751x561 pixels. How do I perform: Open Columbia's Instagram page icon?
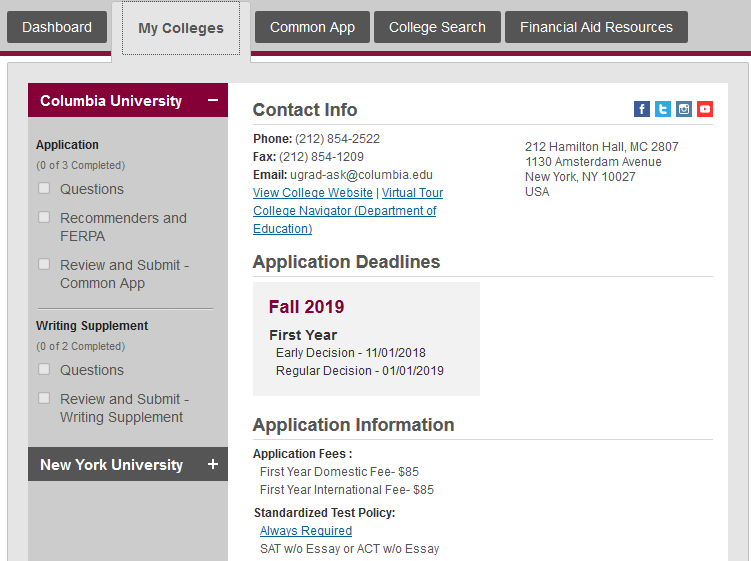click(x=684, y=109)
